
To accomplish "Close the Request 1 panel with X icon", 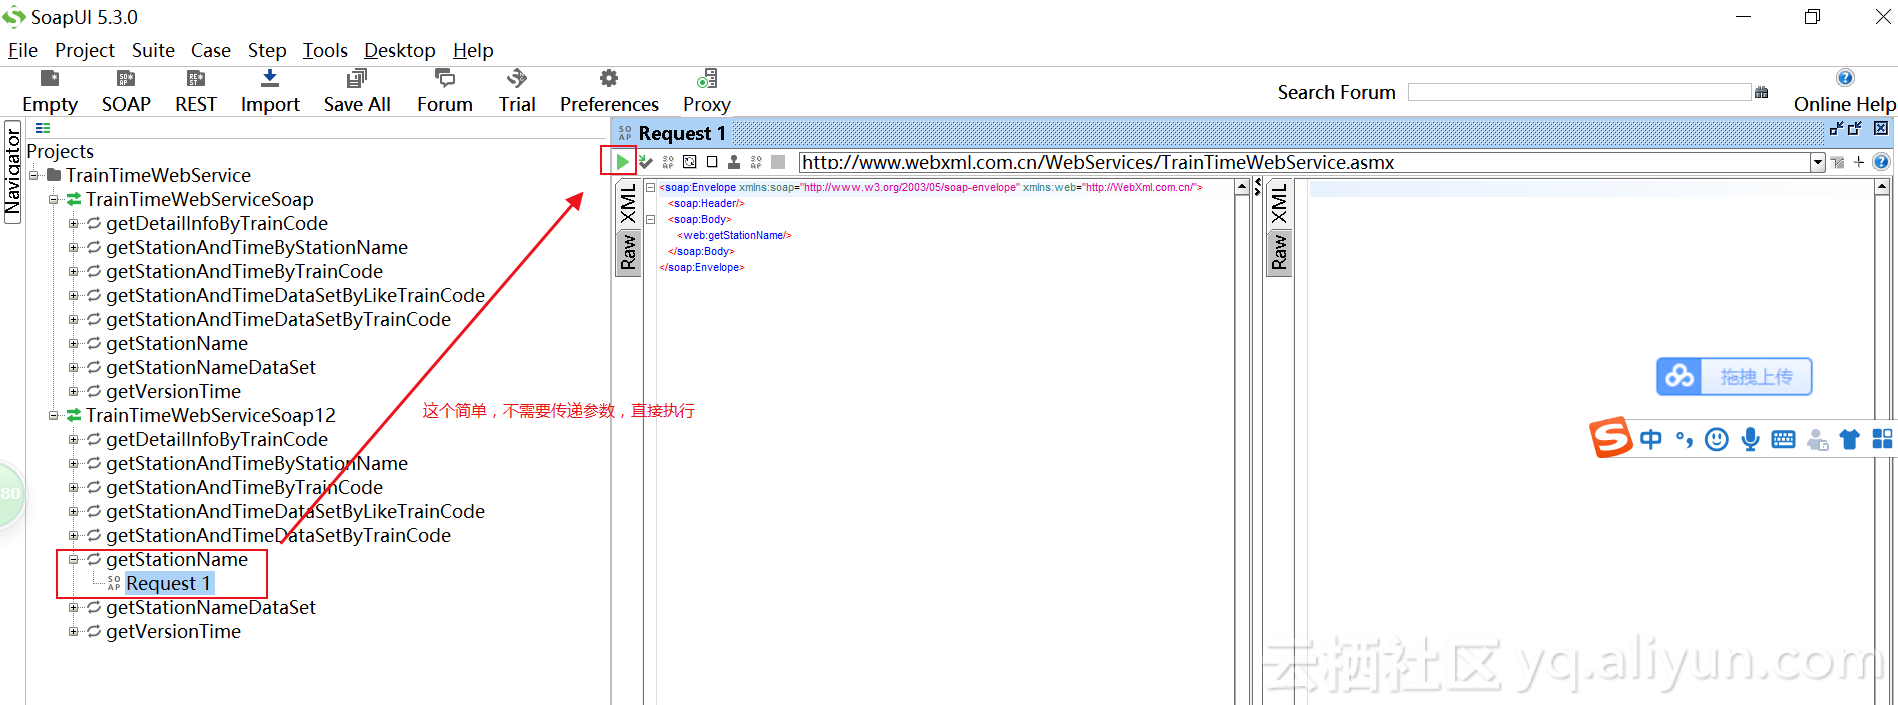I will (x=1881, y=128).
